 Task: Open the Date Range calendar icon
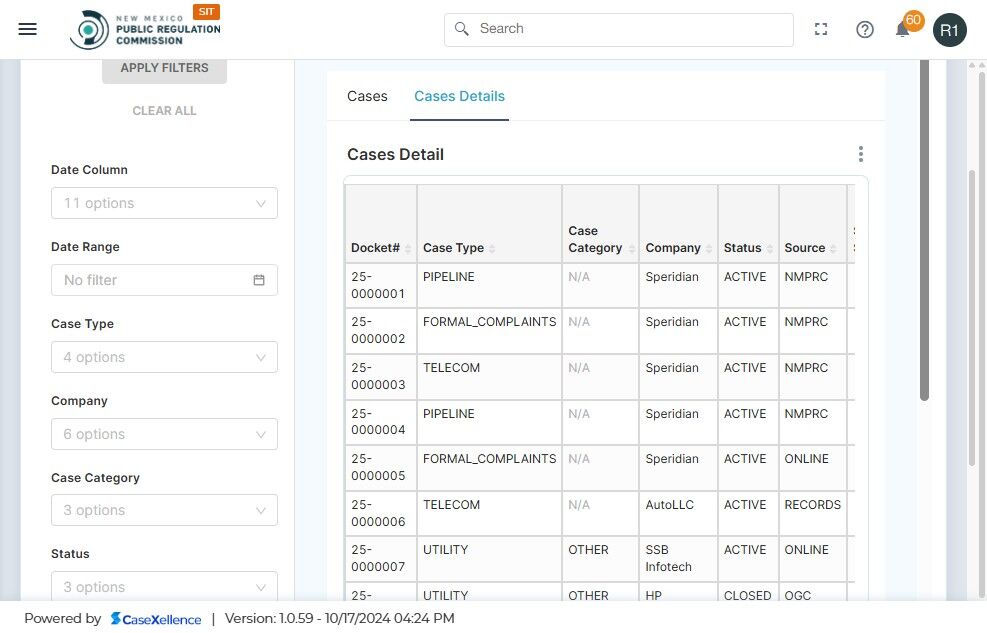(259, 280)
